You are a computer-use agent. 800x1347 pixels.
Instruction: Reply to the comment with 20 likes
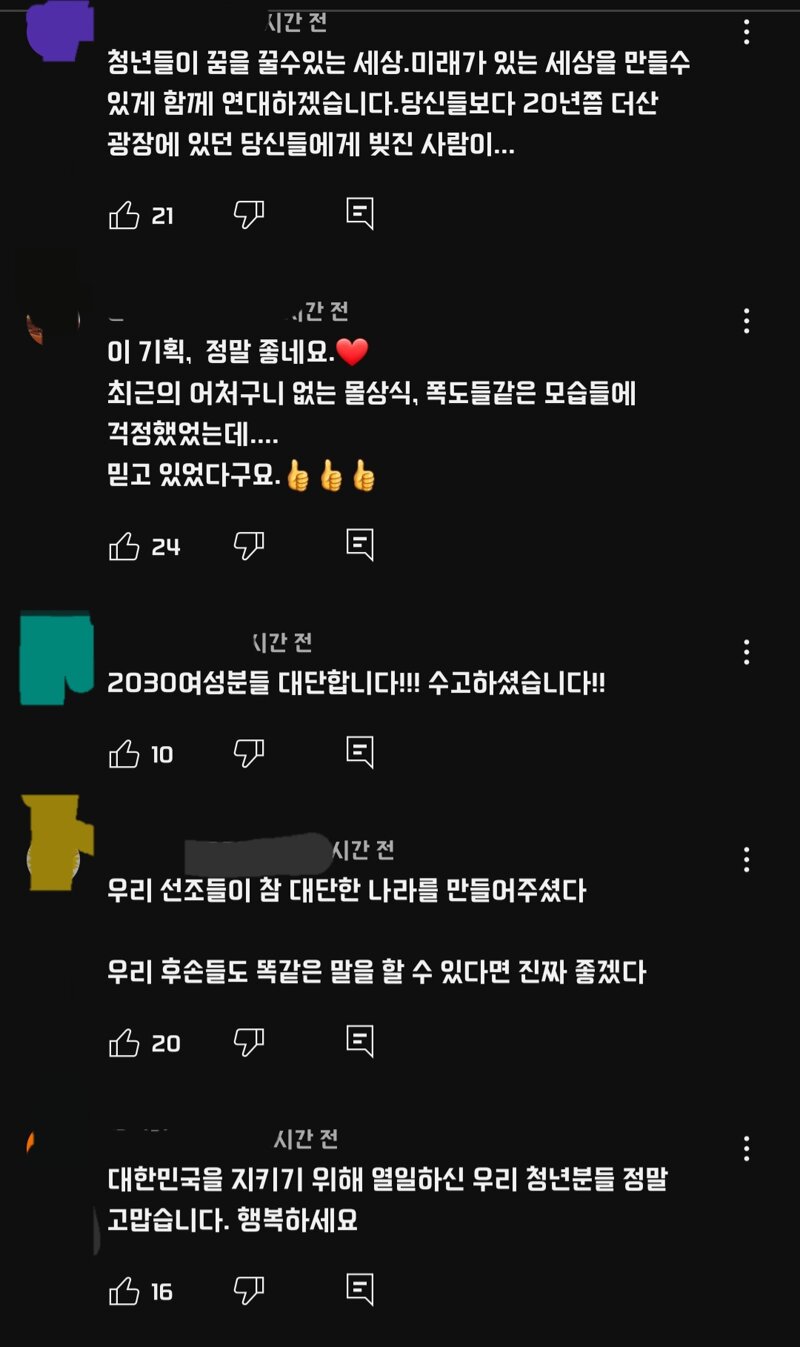click(360, 1041)
